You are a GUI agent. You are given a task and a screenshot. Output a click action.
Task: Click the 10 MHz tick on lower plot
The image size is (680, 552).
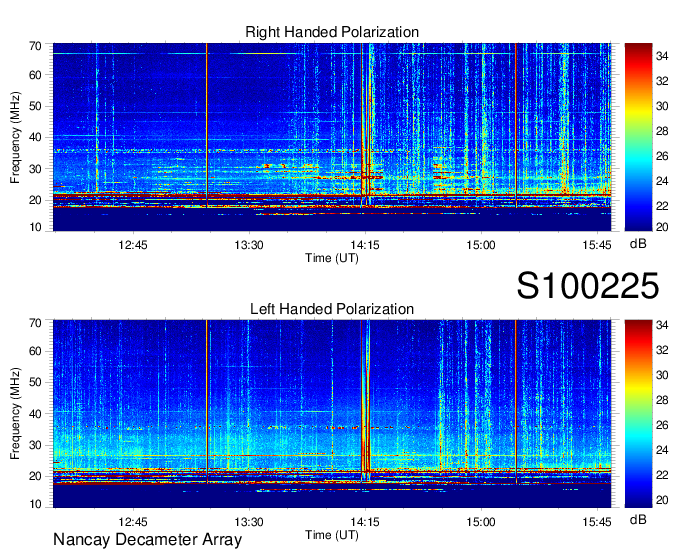[35, 504]
